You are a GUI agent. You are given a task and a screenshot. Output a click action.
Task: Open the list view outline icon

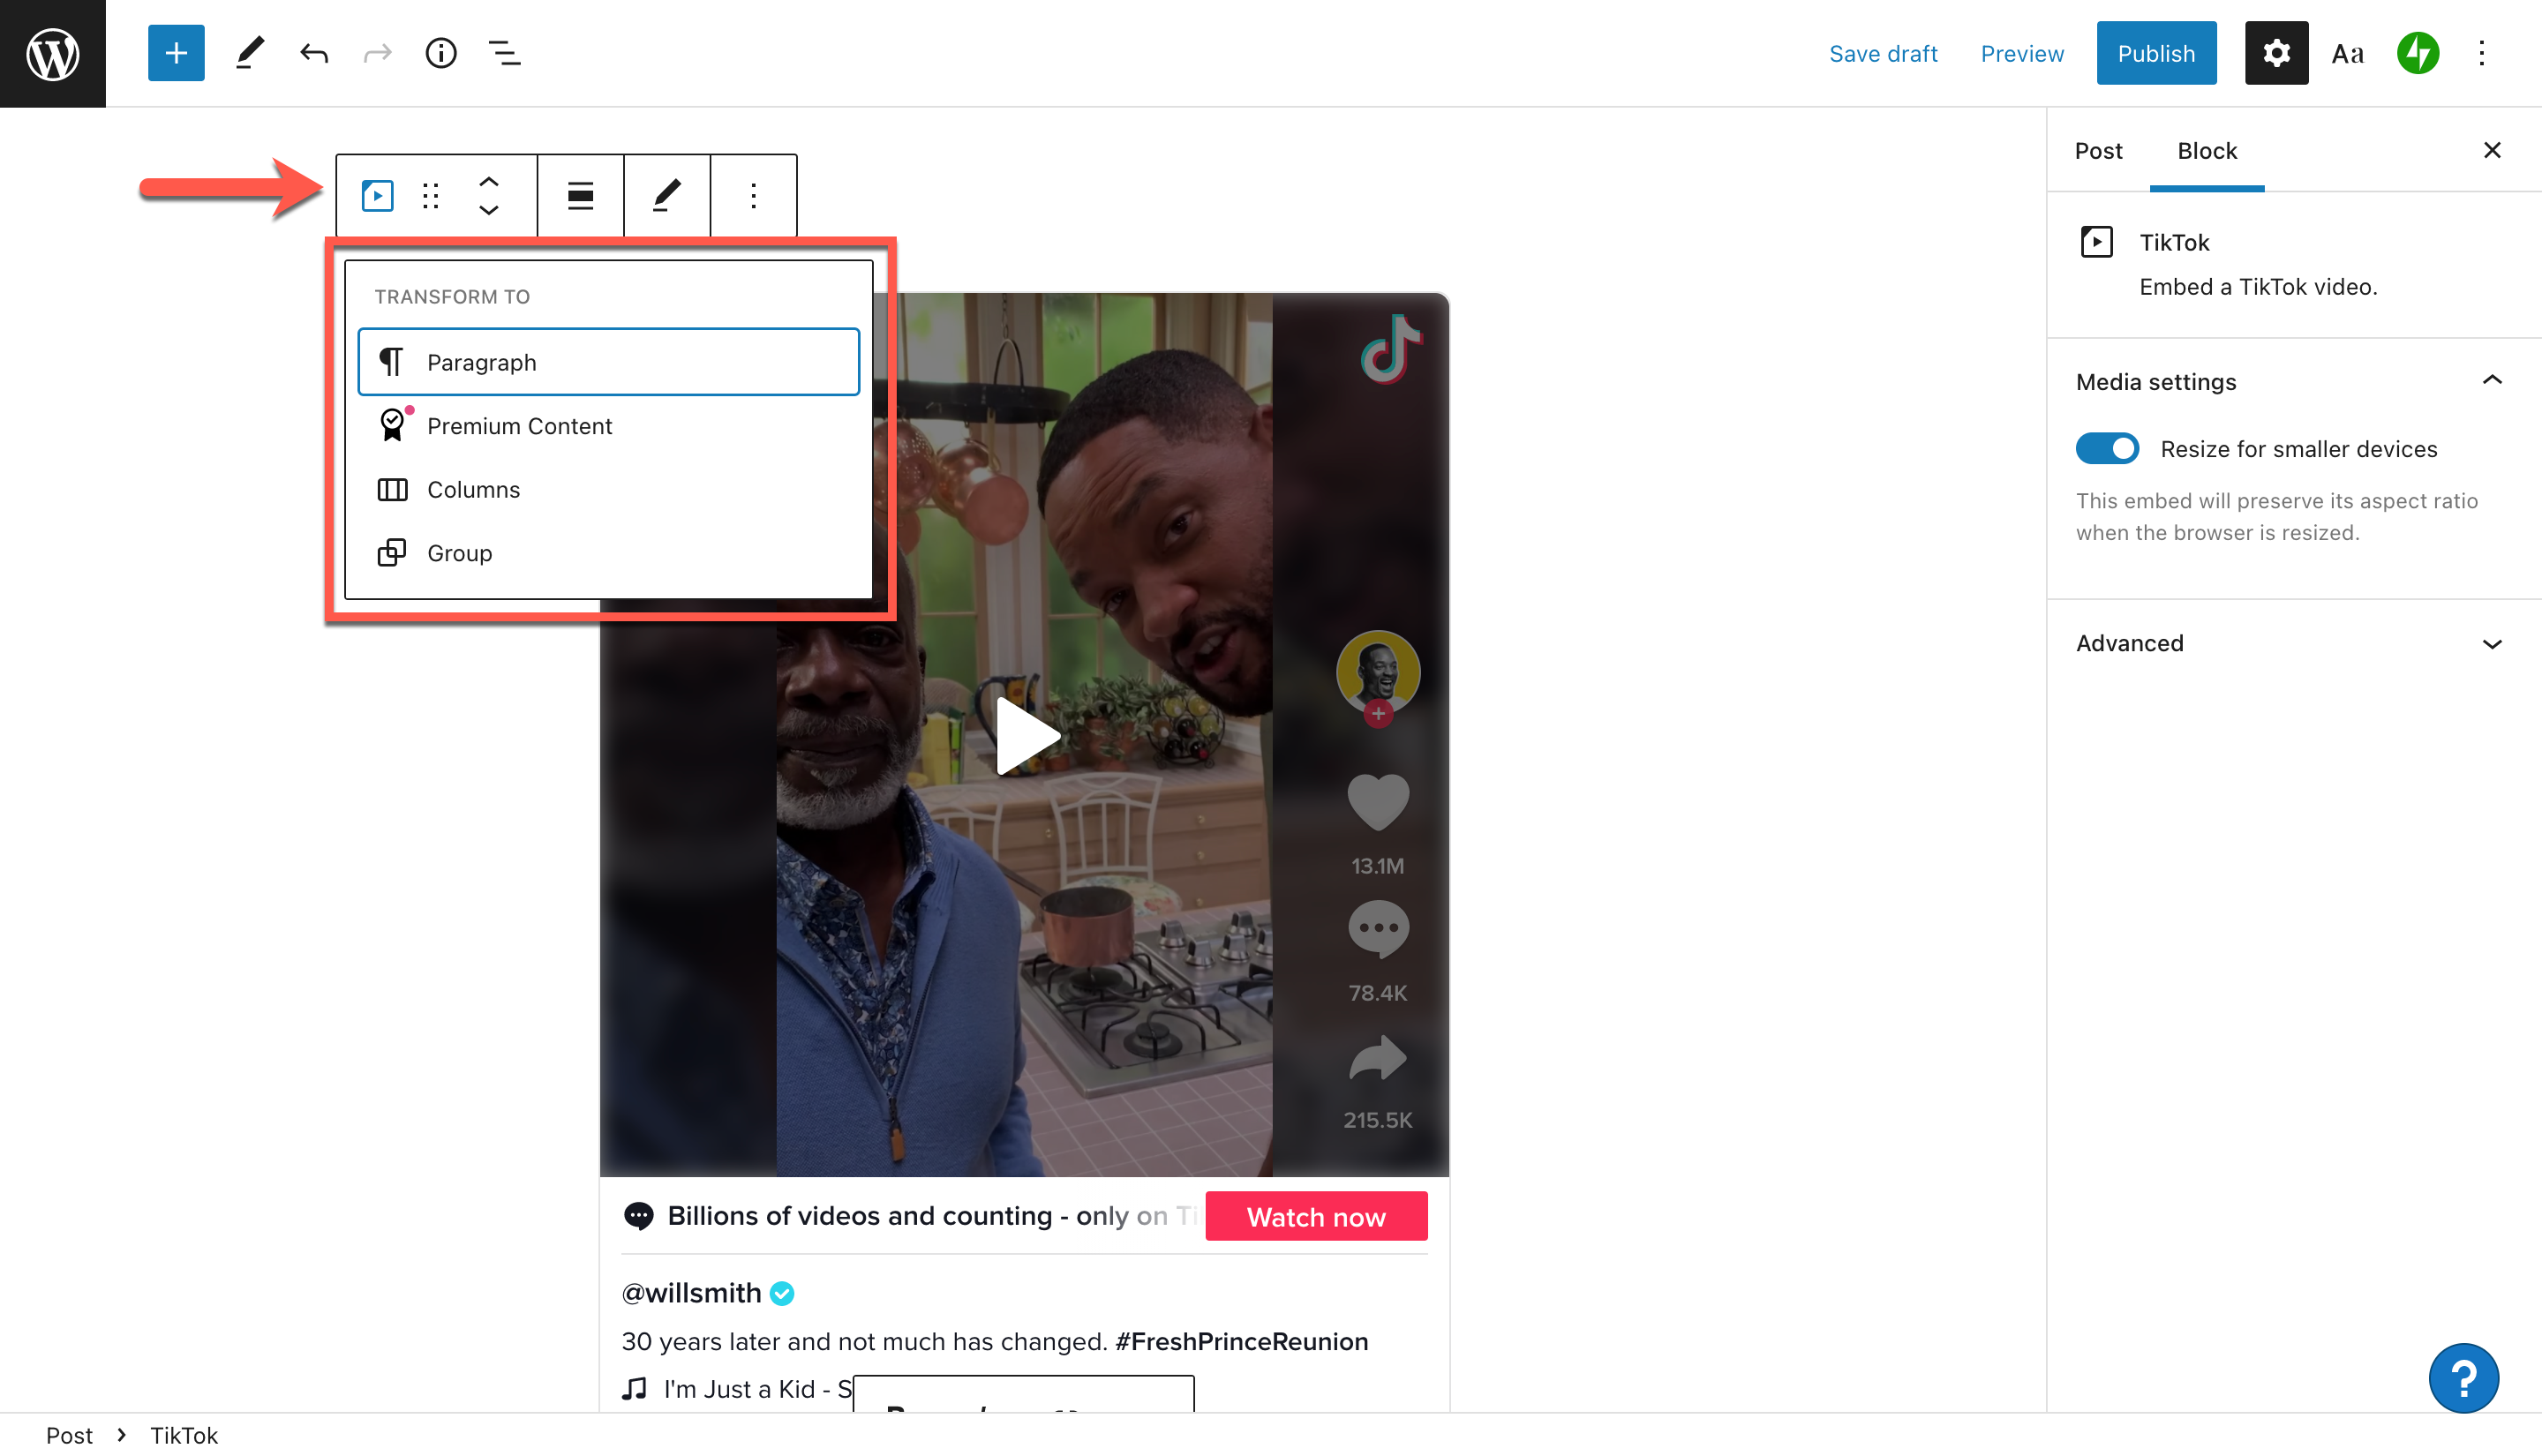coord(504,53)
